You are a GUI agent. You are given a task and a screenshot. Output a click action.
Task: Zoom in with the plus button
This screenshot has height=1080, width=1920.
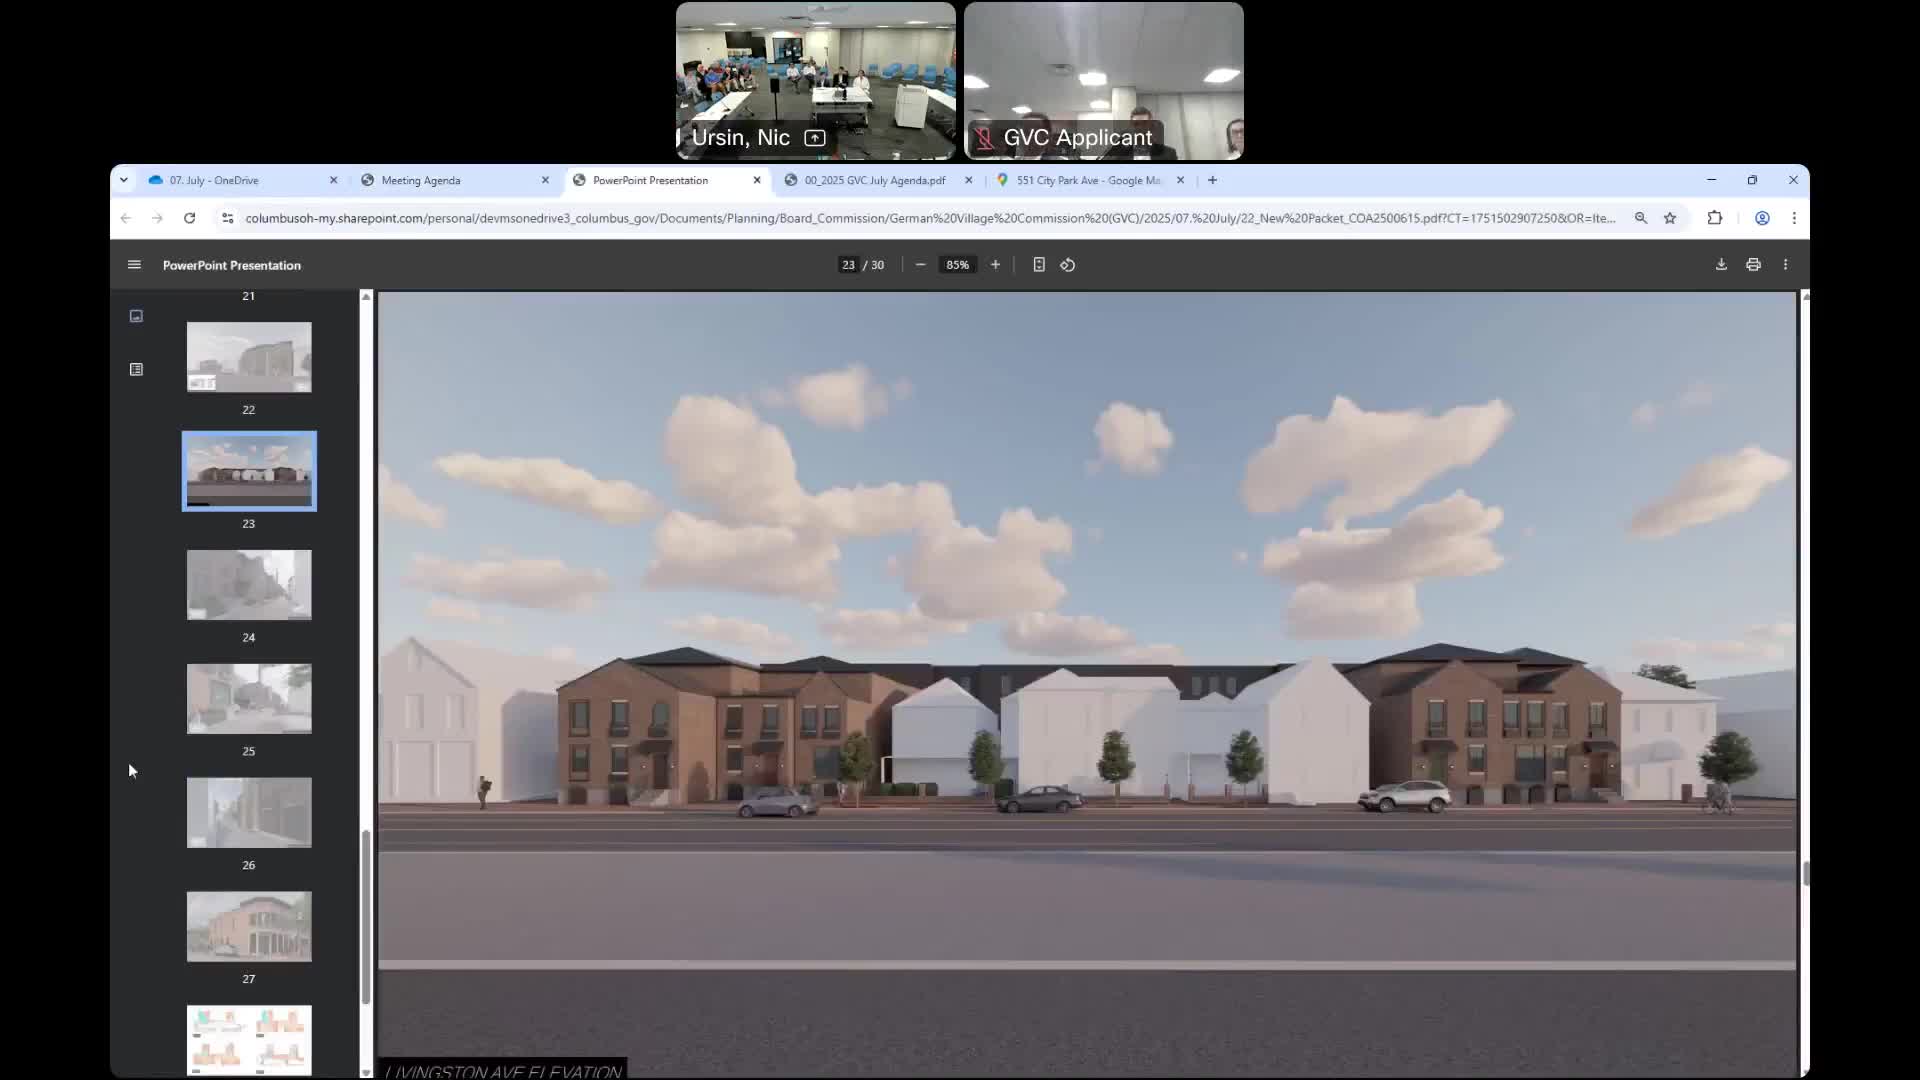click(995, 265)
